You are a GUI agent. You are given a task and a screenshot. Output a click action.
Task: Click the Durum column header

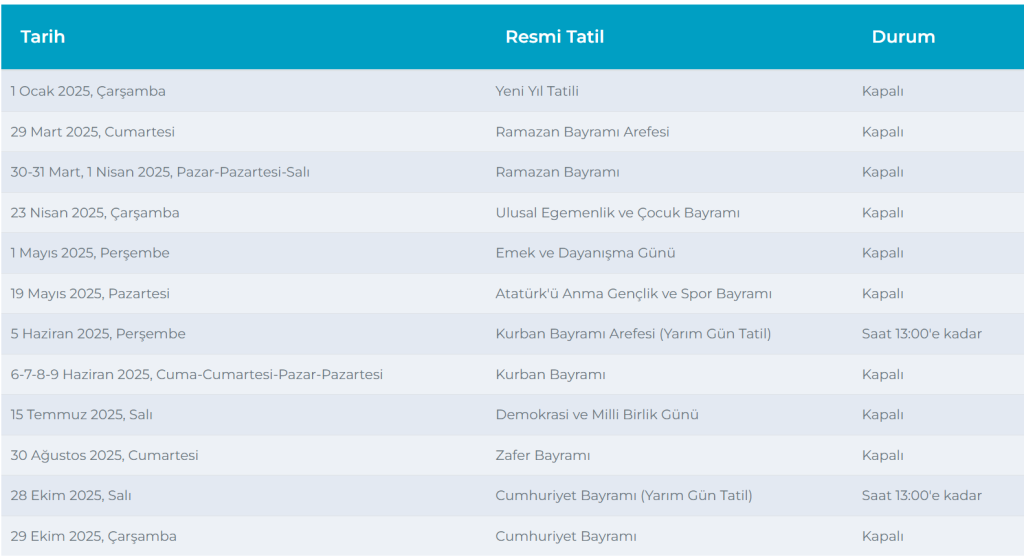click(903, 37)
